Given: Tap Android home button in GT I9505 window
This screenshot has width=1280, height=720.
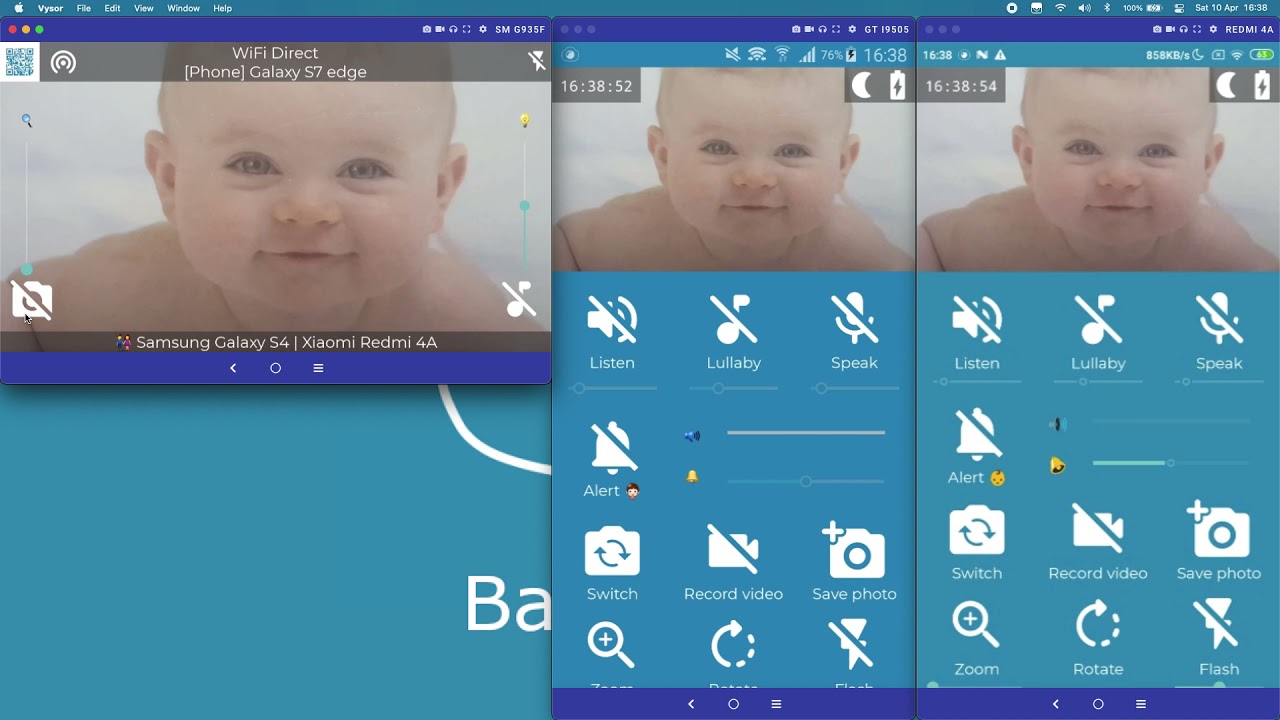Looking at the screenshot, I should (x=733, y=704).
